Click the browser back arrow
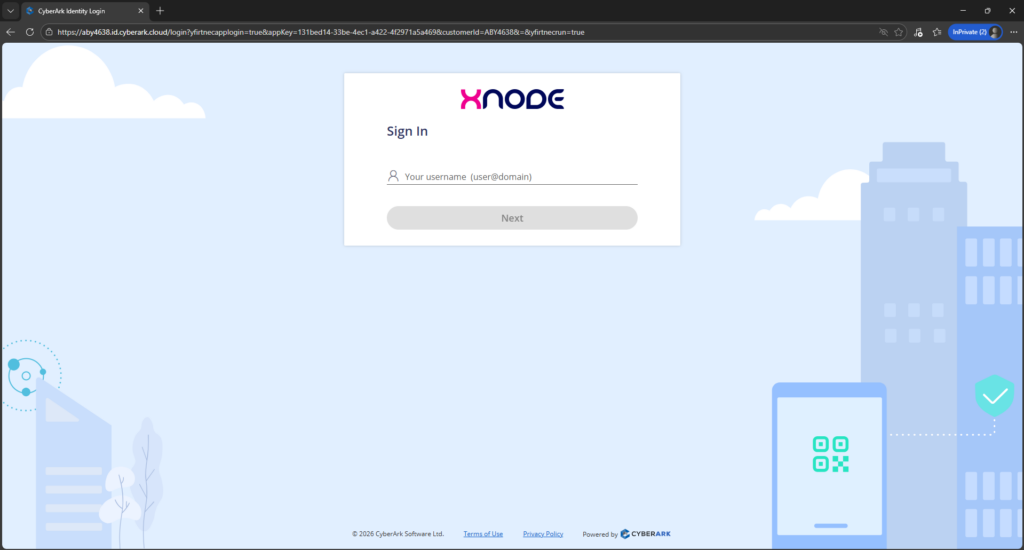The height and width of the screenshot is (550, 1024). click(11, 32)
